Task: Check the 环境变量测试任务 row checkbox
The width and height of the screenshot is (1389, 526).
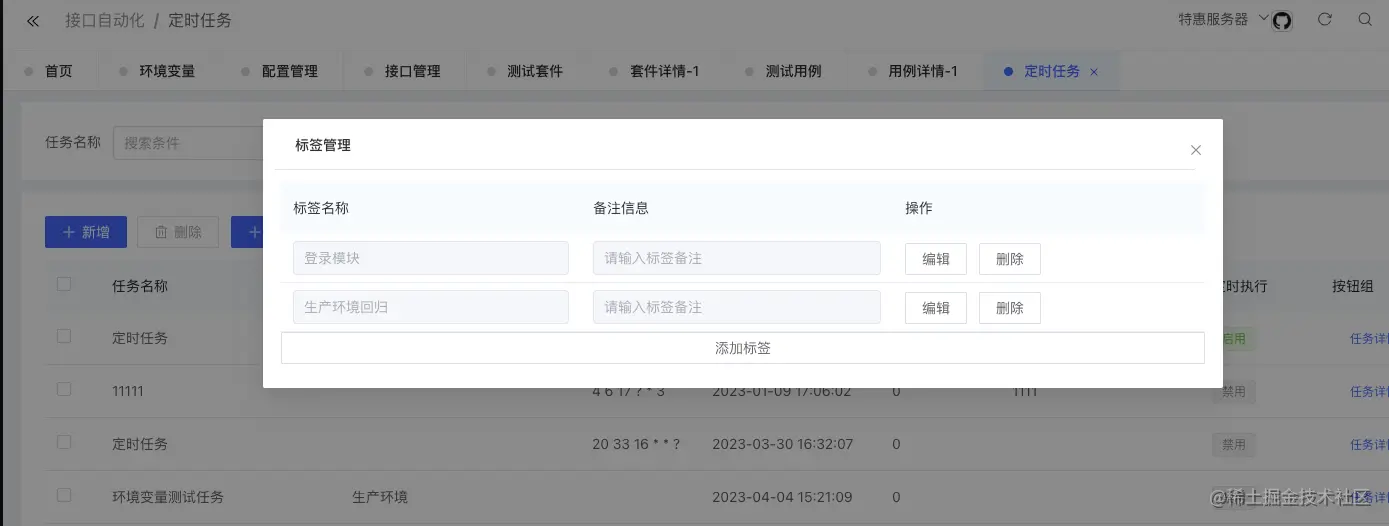Action: click(x=64, y=495)
